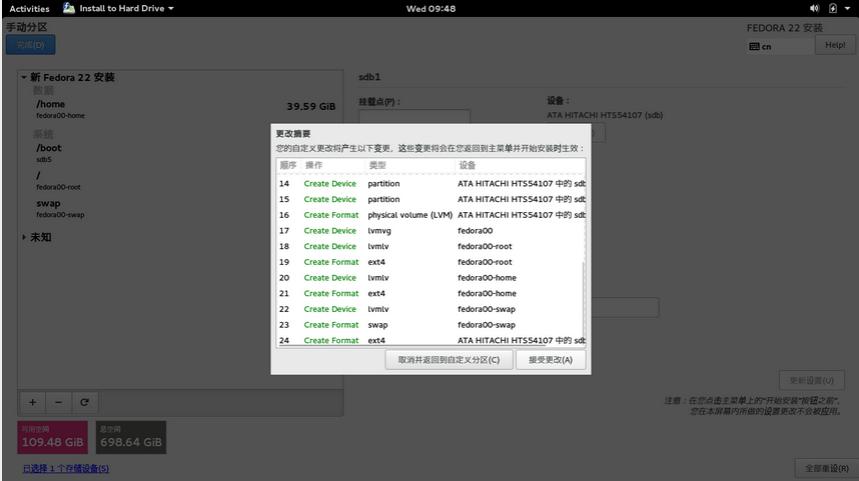Select the /home mount point entry
Viewport: 859px width, 481px height.
click(x=181, y=108)
